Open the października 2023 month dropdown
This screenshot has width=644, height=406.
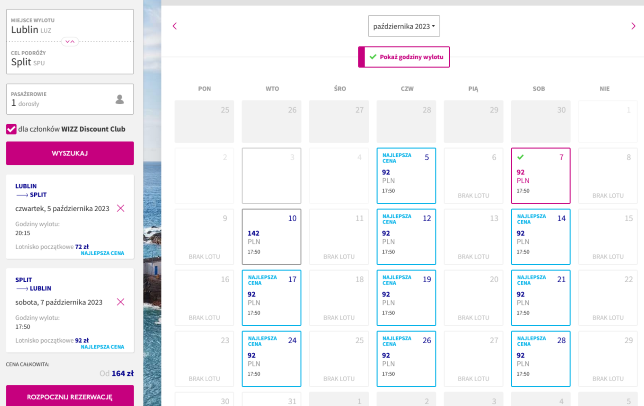[404, 26]
